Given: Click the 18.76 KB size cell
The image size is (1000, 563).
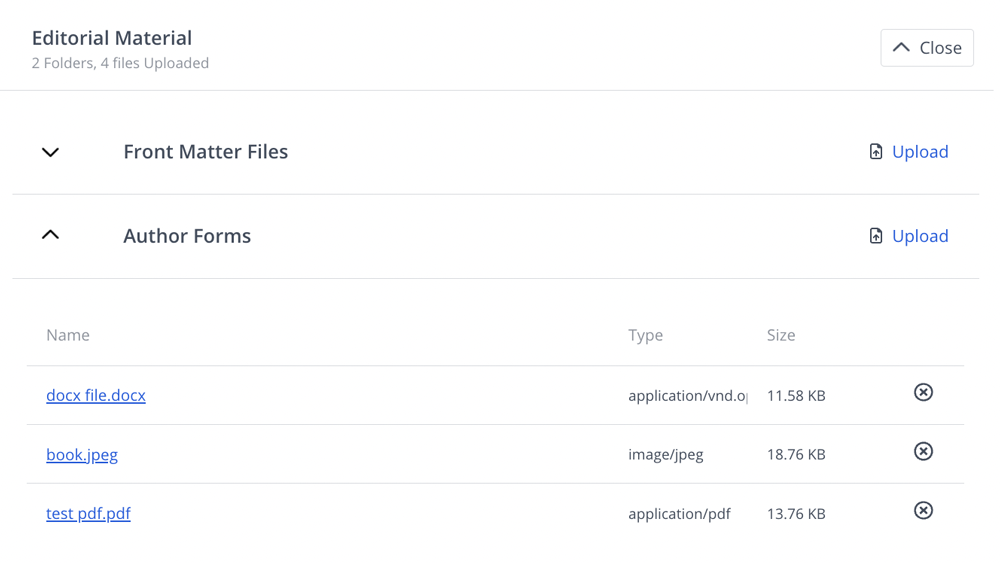Looking at the screenshot, I should pos(796,455).
